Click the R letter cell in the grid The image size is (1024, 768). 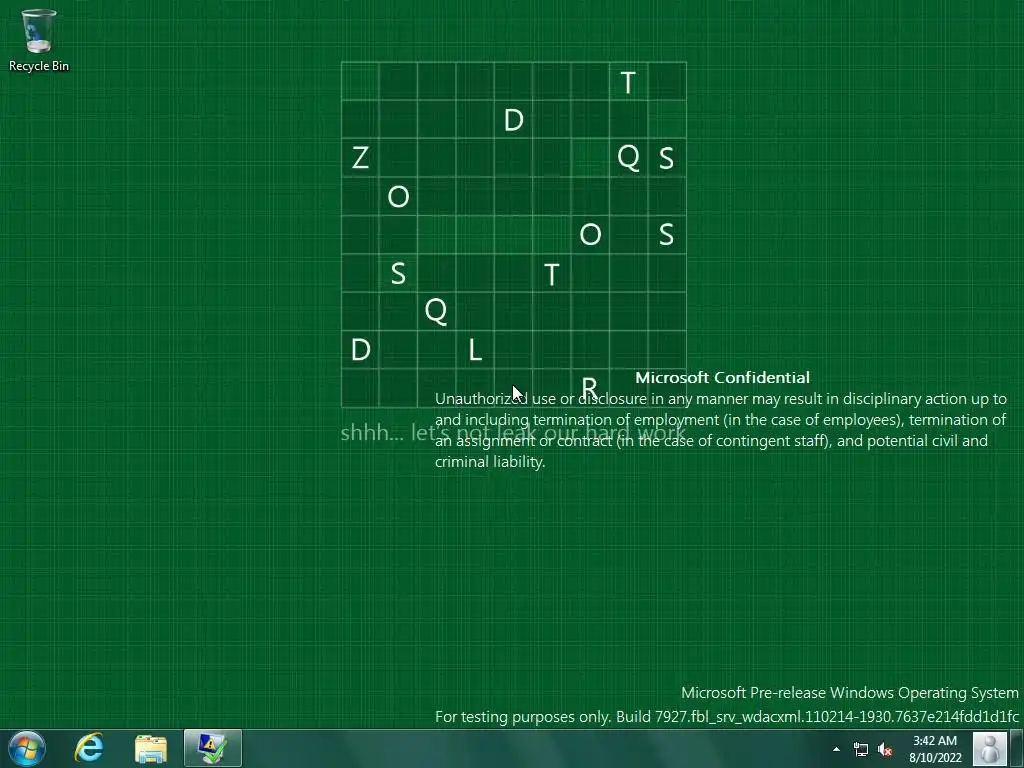[590, 388]
